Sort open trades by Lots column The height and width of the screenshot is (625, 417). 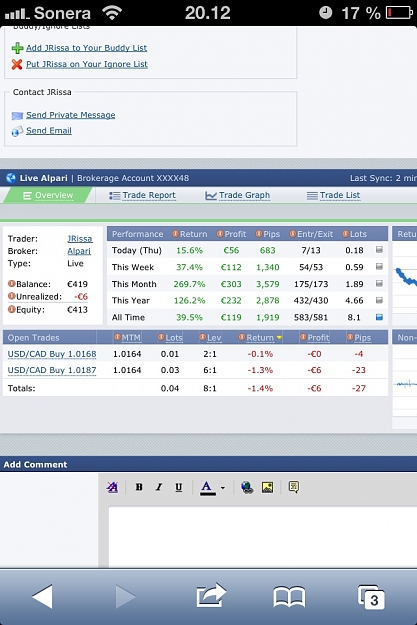tap(174, 338)
